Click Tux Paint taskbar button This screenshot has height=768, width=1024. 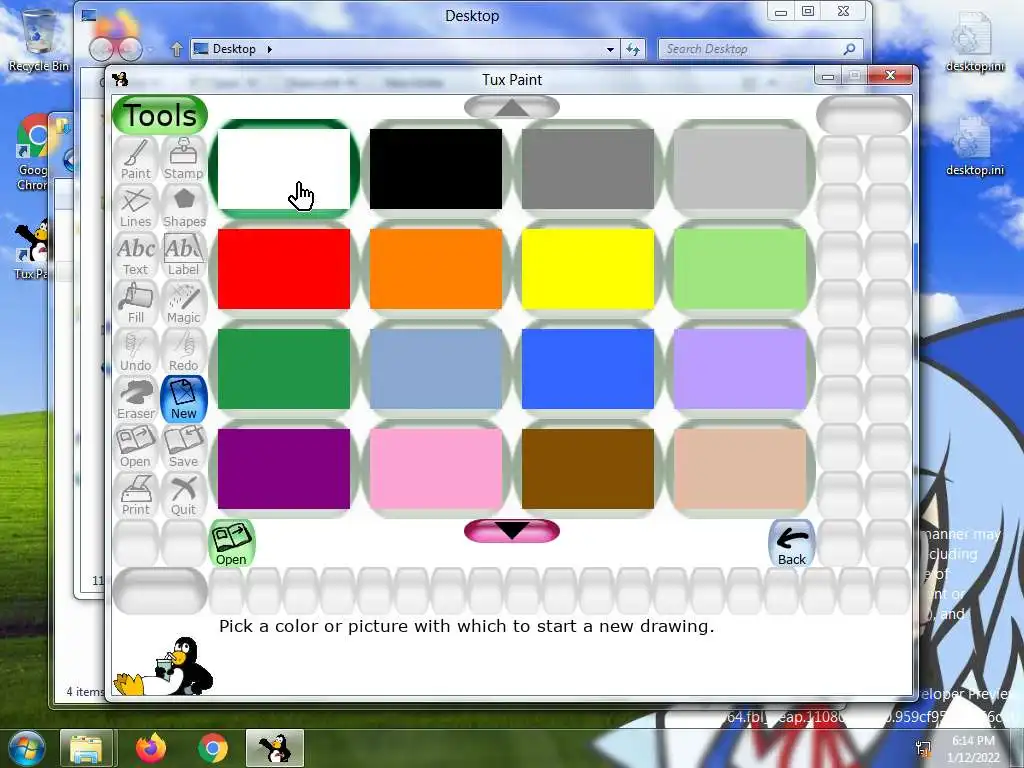click(275, 748)
